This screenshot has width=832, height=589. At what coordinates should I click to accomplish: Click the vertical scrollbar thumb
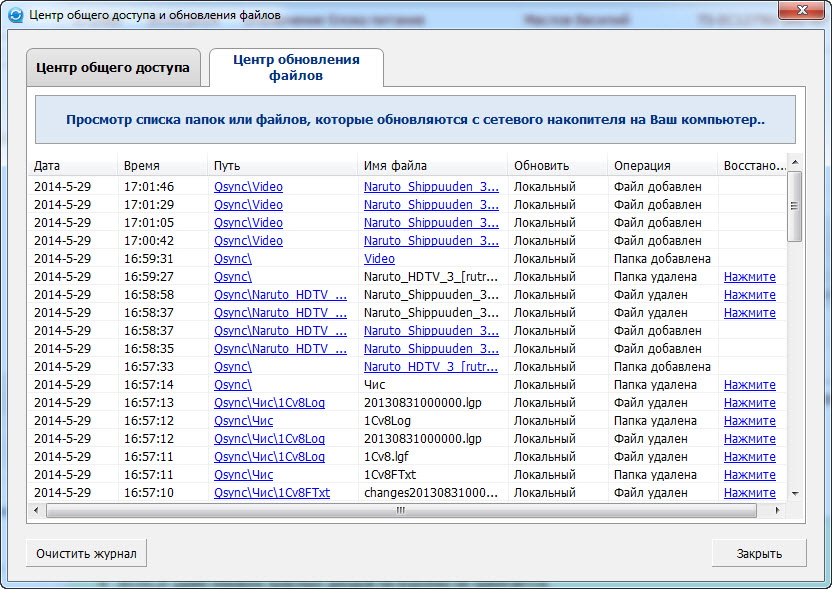(795, 206)
